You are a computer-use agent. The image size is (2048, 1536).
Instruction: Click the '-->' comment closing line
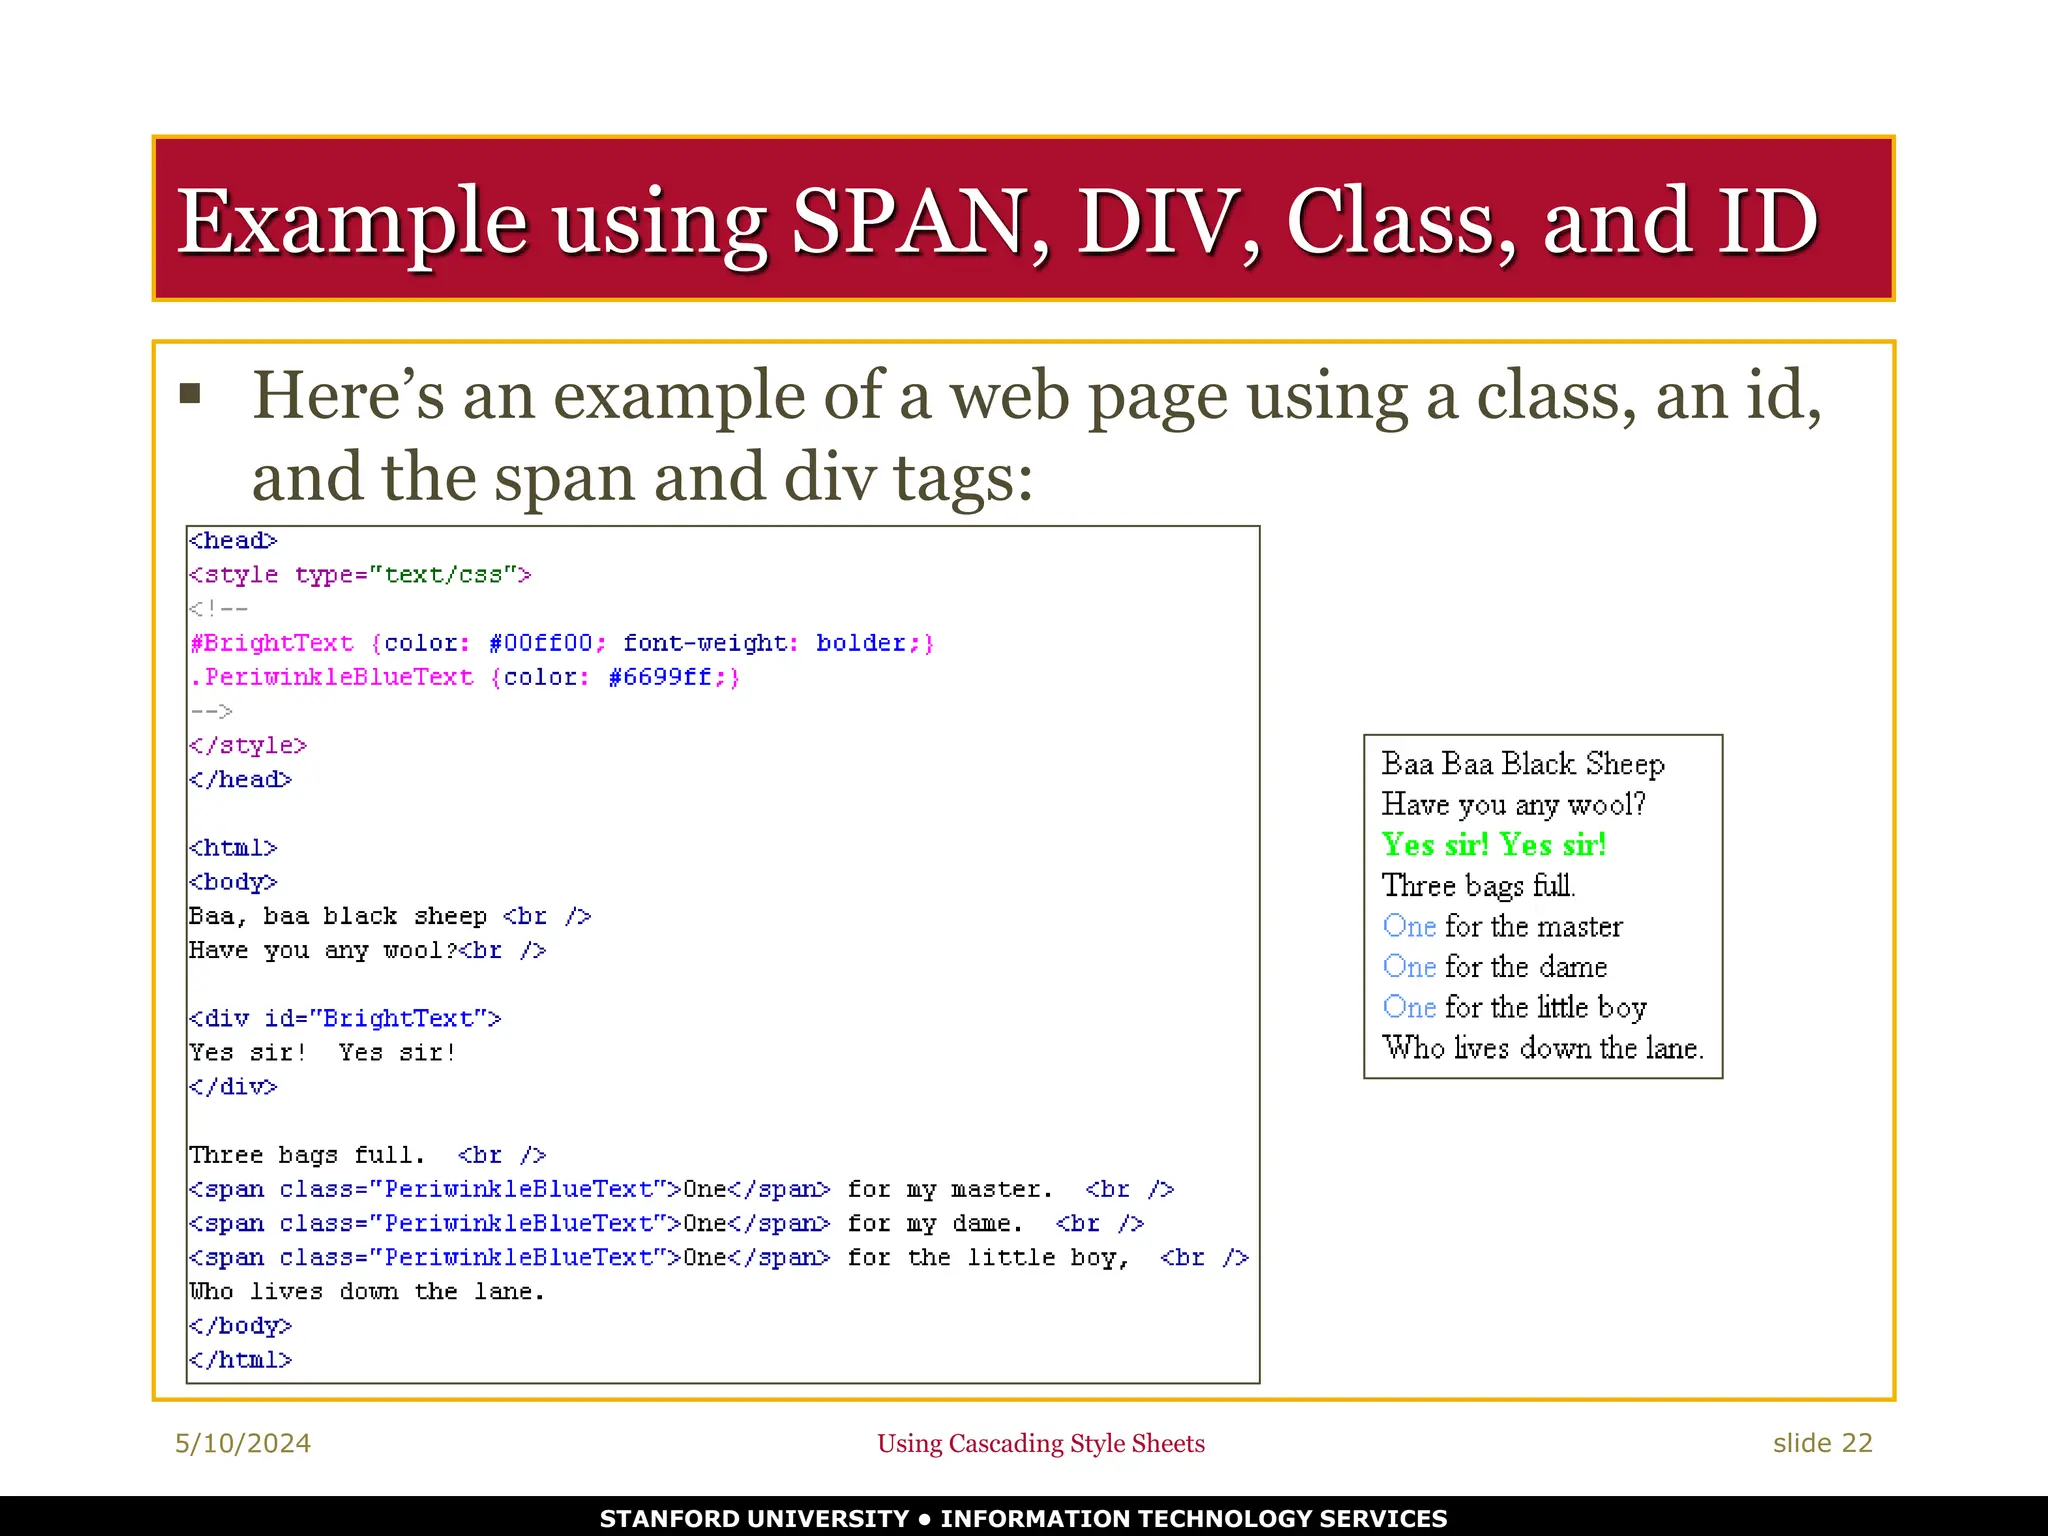(x=211, y=711)
